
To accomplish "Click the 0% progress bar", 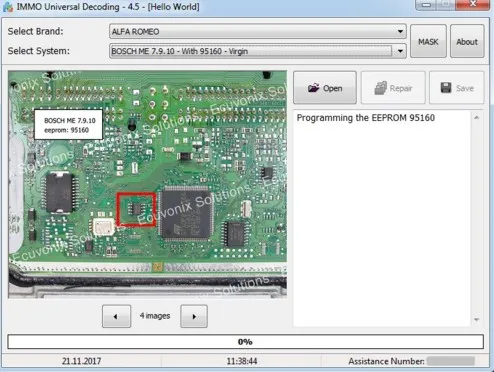I will tap(245, 342).
